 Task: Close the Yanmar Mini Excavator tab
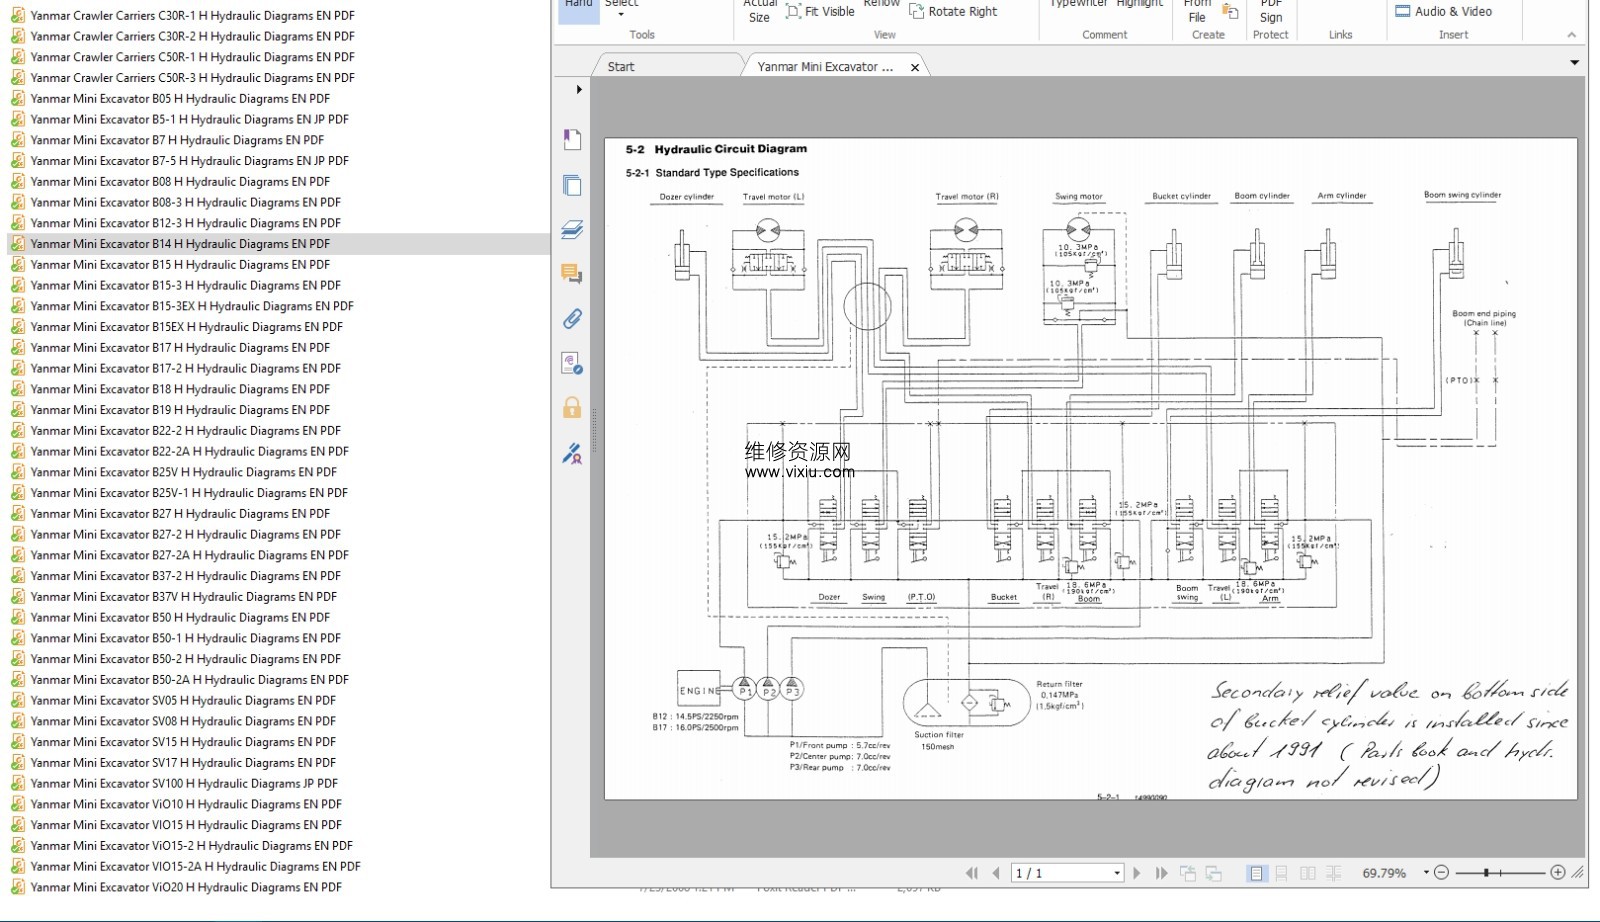[915, 68]
